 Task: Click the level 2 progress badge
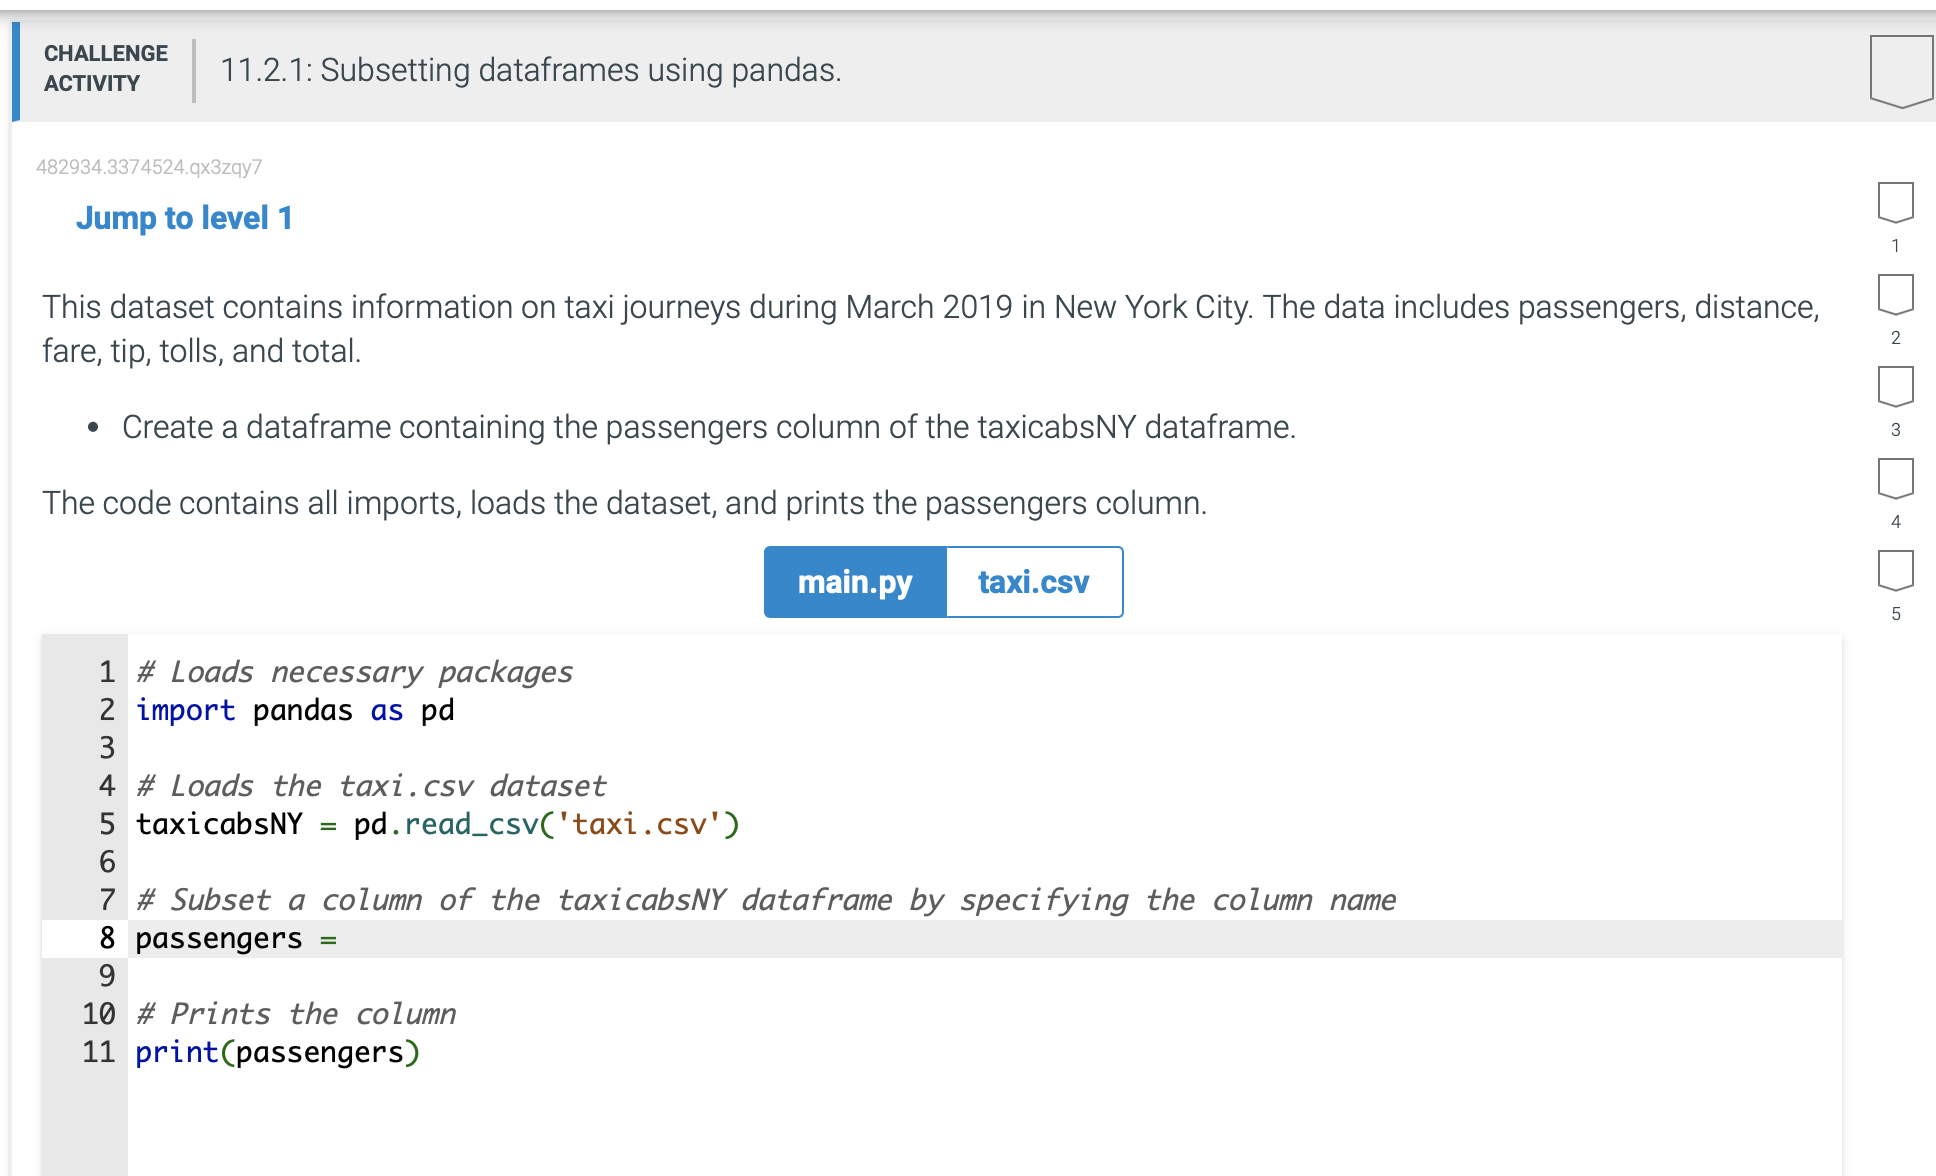(x=1895, y=295)
